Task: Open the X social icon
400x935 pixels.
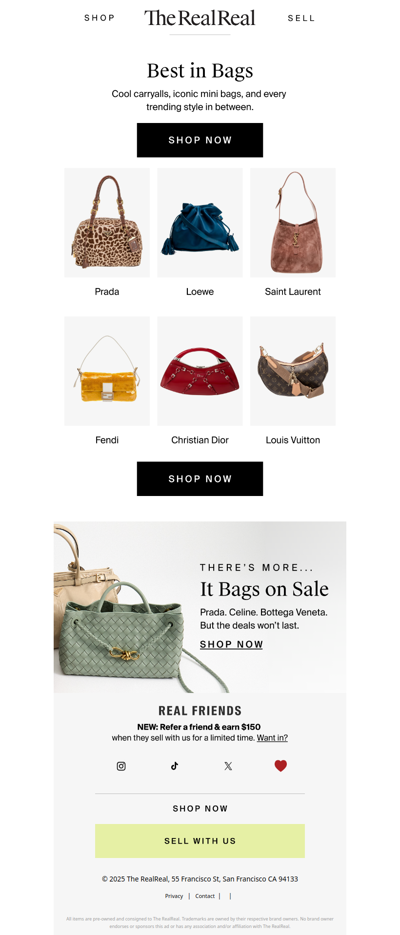Action: tap(228, 766)
